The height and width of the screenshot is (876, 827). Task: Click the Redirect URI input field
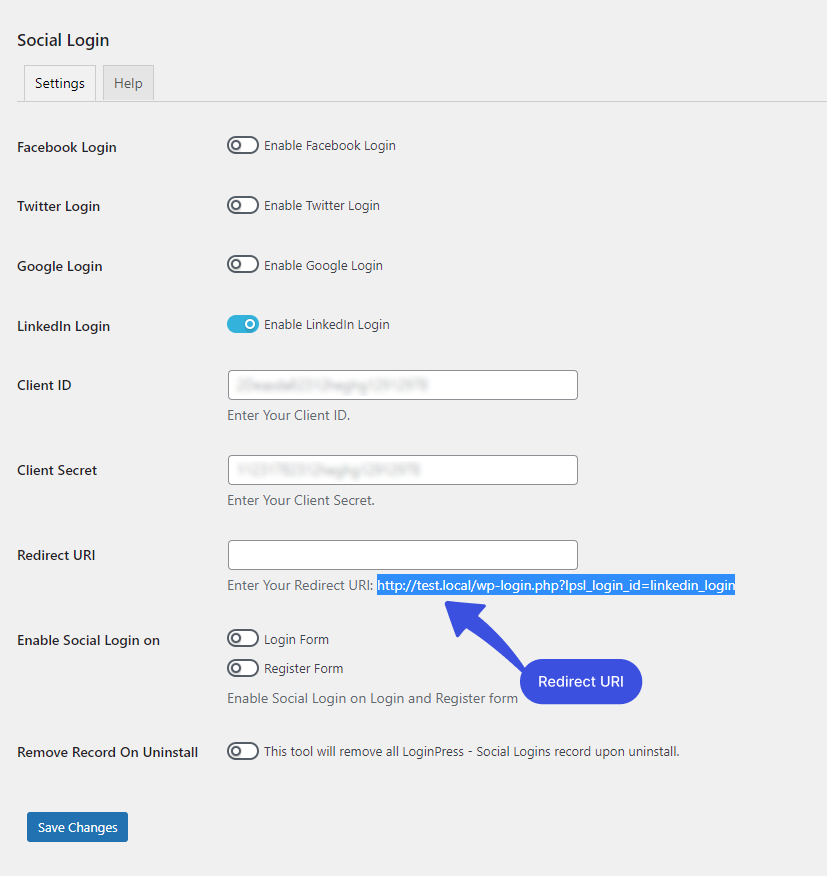(x=402, y=555)
